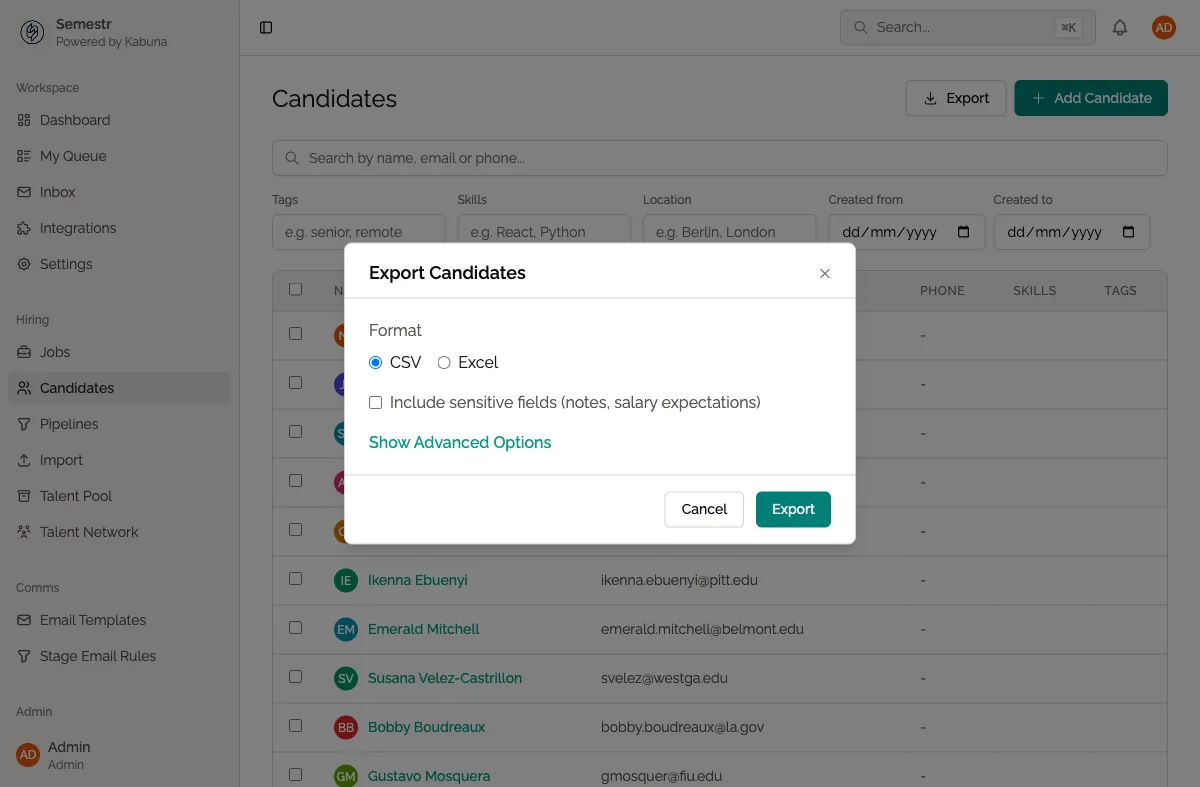Enable include sensitive fields checkbox
This screenshot has width=1200, height=787.
click(x=375, y=402)
